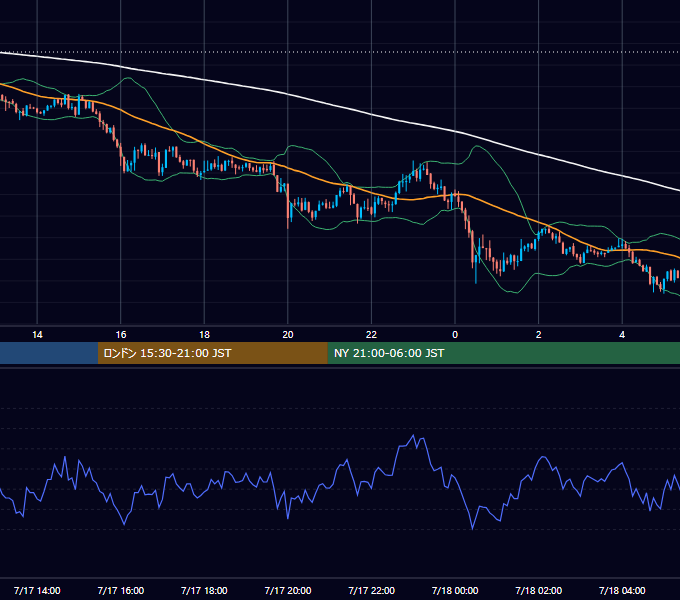680x600 pixels.
Task: Click the 7/18 04:00 time label
Action: (622, 590)
